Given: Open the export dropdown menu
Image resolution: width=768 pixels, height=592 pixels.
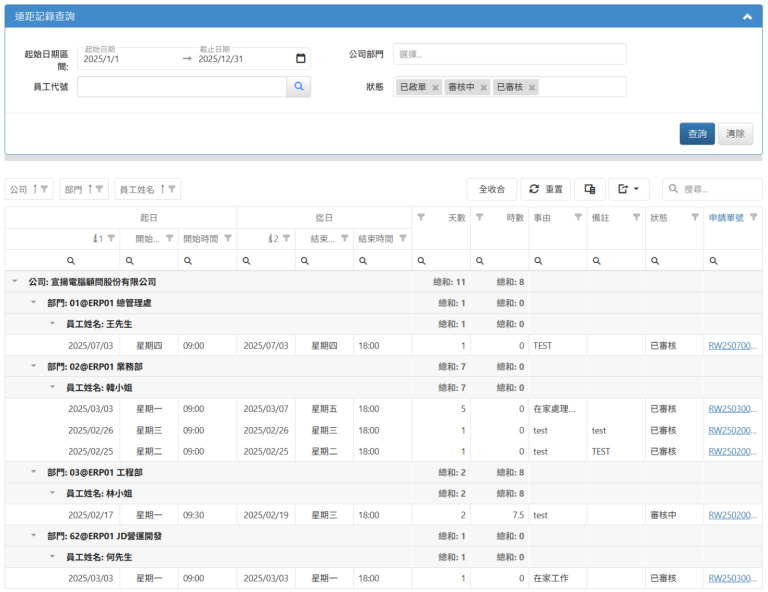Looking at the screenshot, I should pyautogui.click(x=630, y=189).
